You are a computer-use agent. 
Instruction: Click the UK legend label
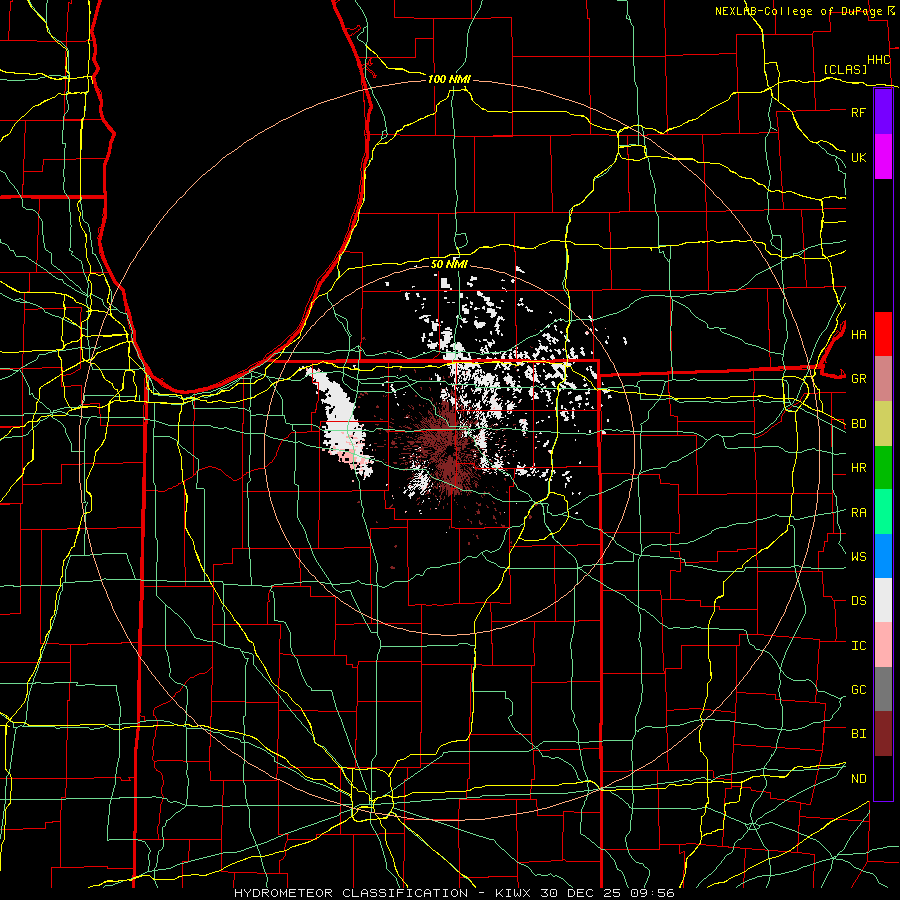pos(858,157)
